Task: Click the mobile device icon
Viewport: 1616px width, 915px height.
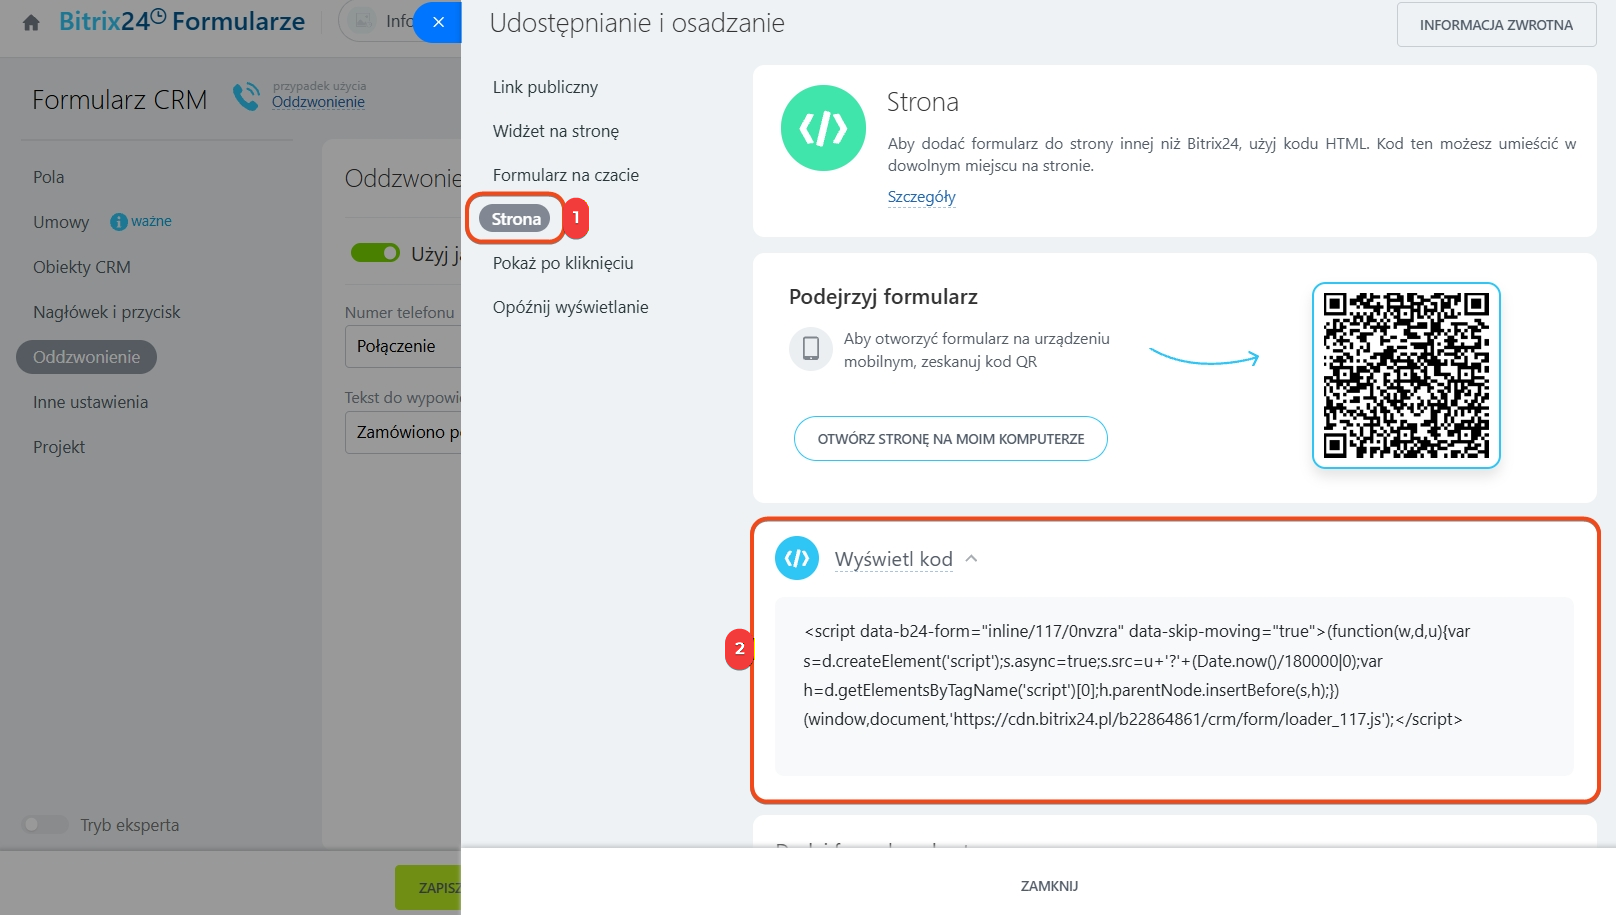Action: pos(811,349)
